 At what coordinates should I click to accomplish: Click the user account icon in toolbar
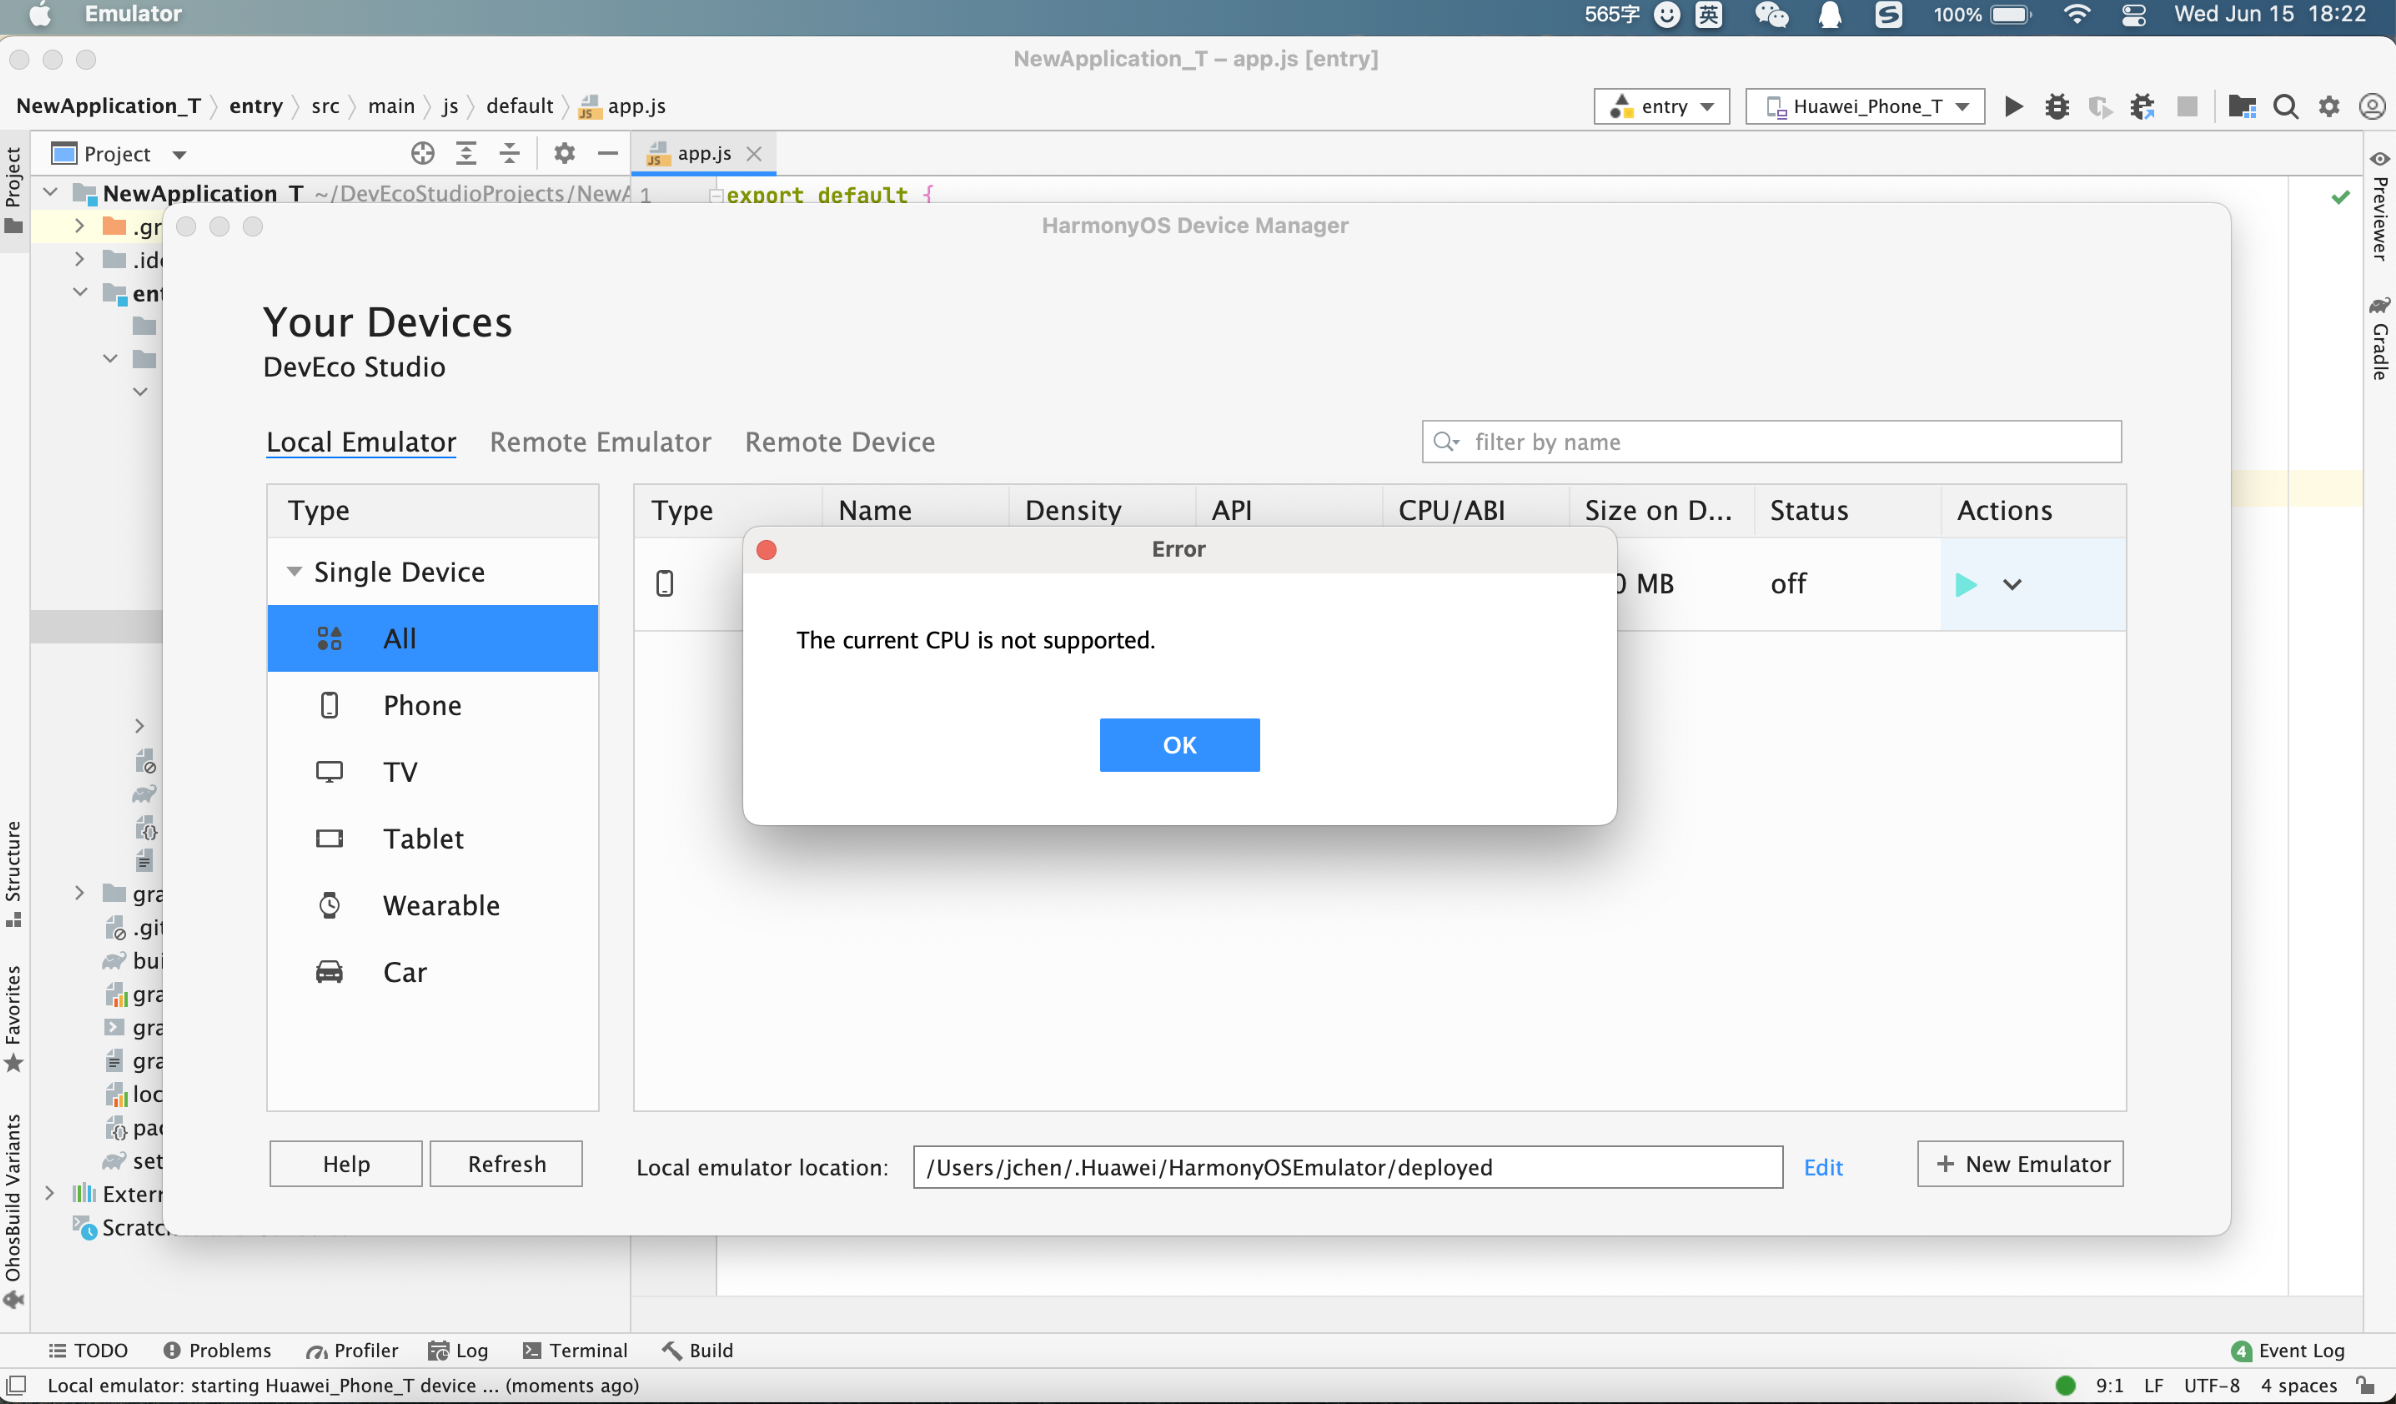click(2372, 106)
